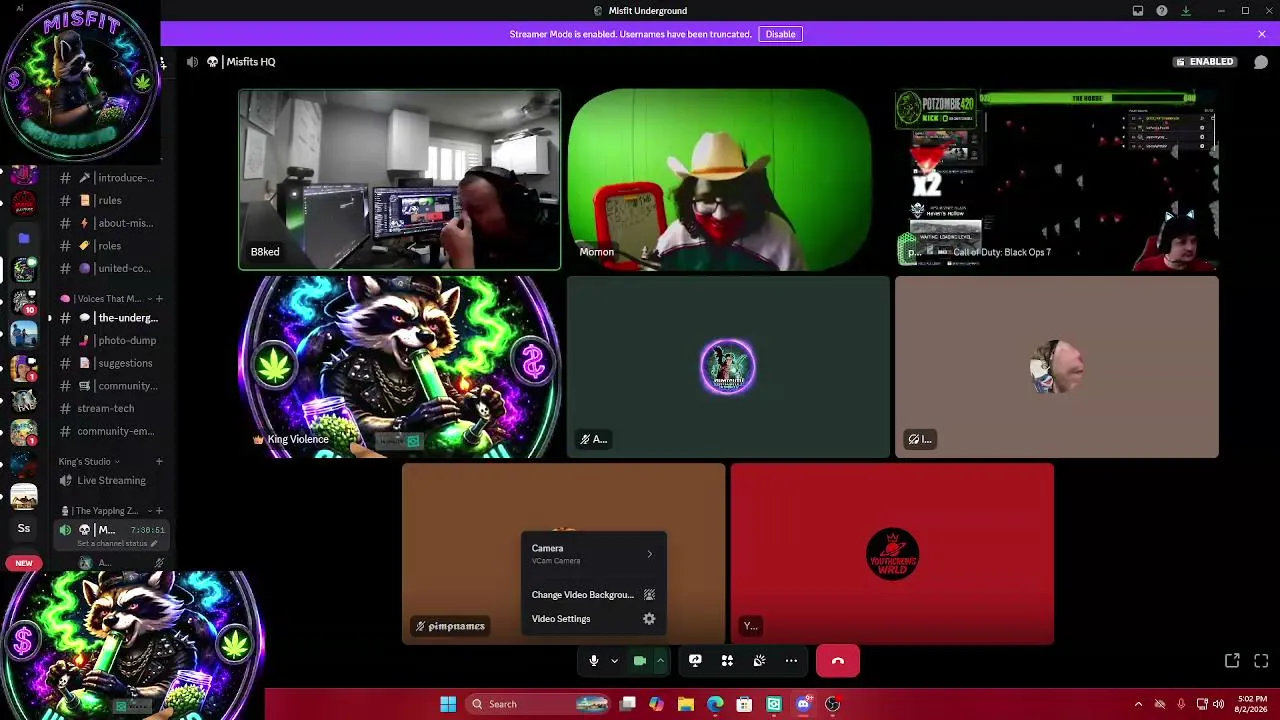Collapse the King's Studio category
The width and height of the screenshot is (1280, 720).
tap(89, 462)
